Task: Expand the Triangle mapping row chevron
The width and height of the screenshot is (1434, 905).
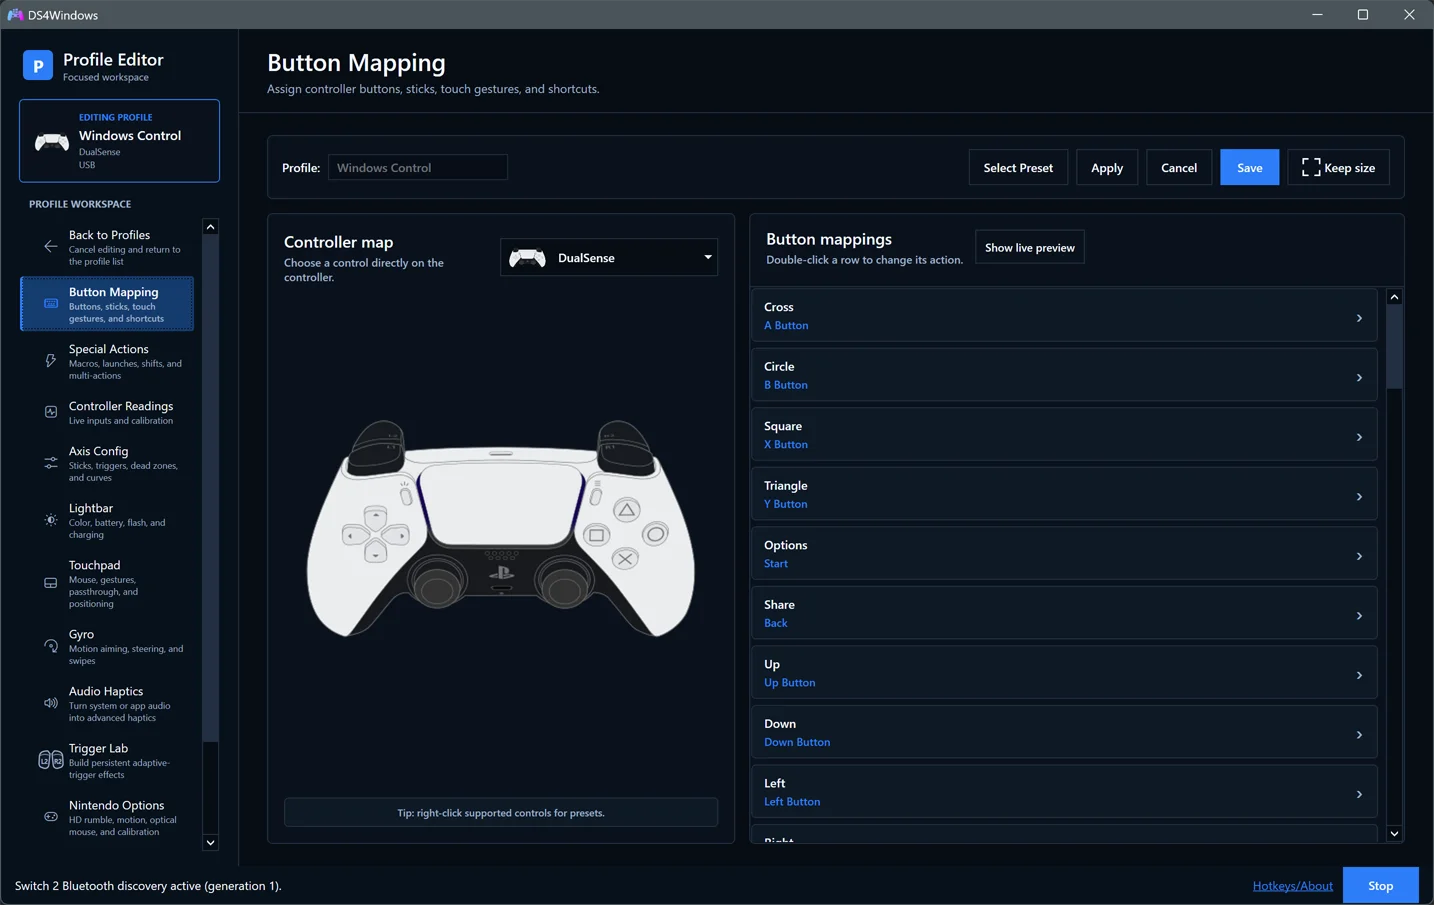Action: pos(1359,497)
